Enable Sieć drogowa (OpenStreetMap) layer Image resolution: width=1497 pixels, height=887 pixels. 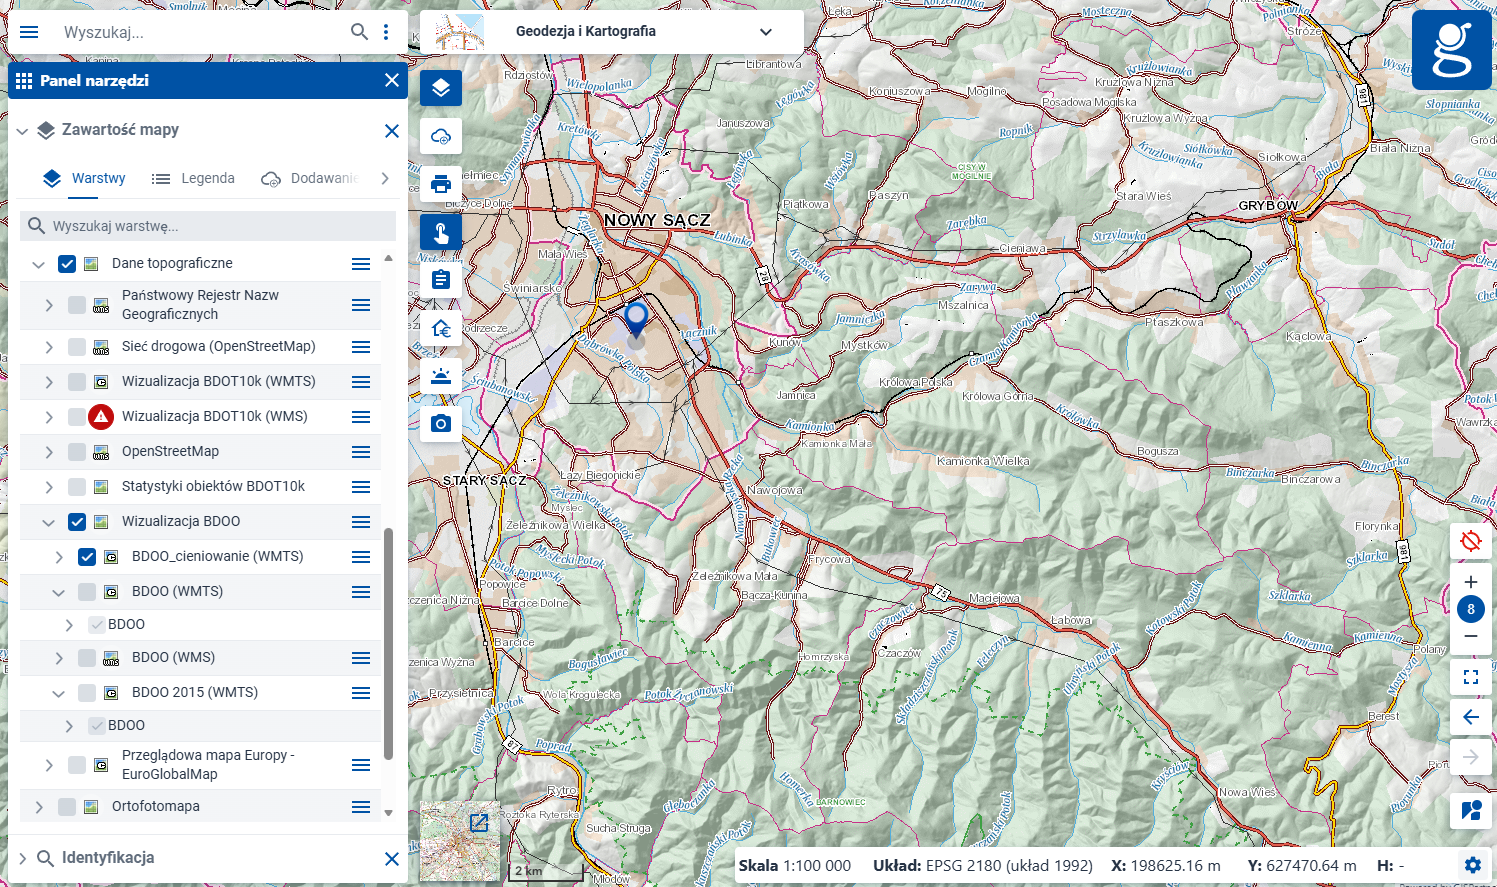click(x=77, y=347)
